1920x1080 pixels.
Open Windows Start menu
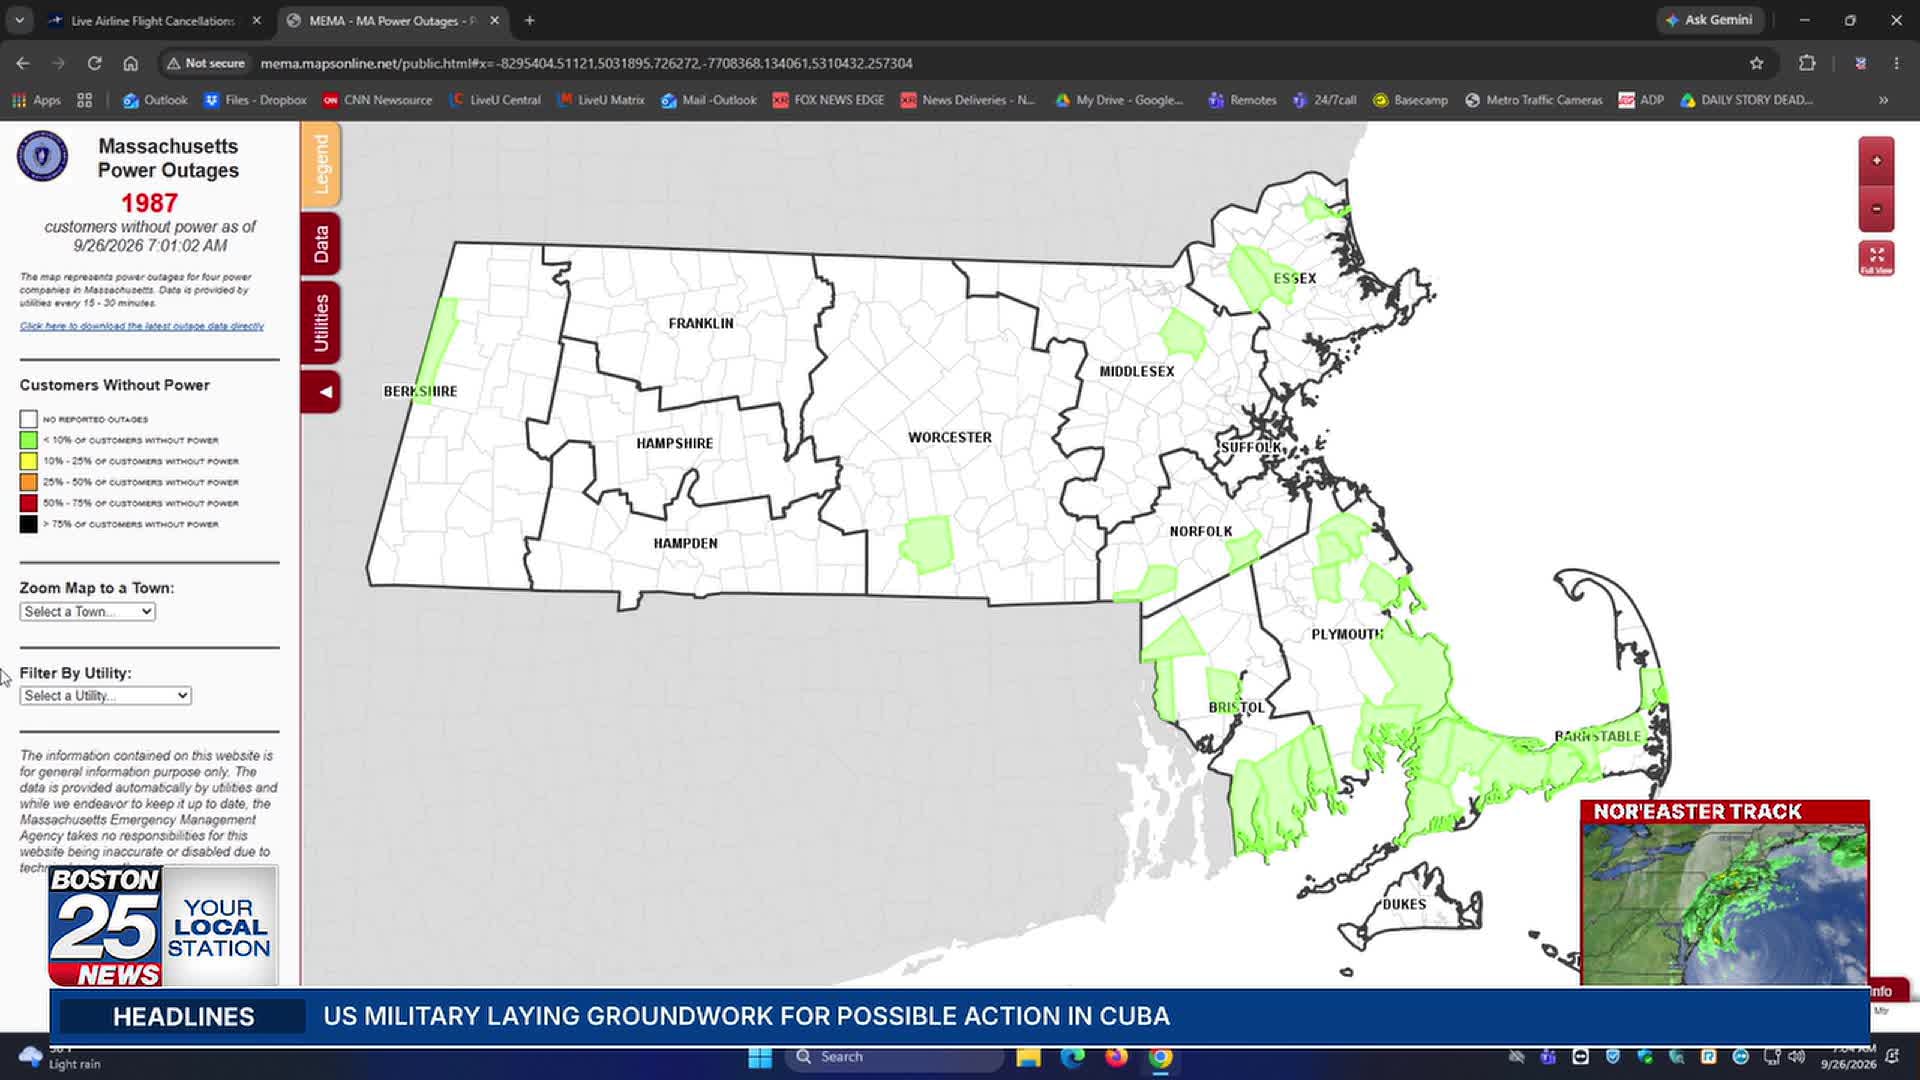click(760, 1057)
